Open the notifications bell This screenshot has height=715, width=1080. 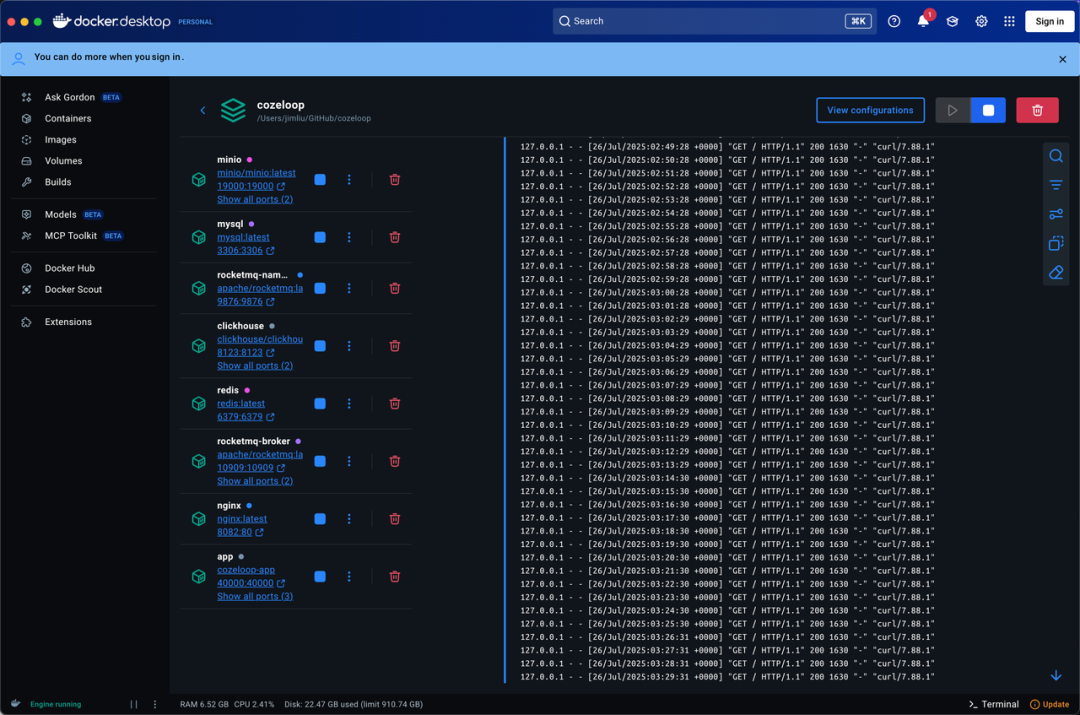click(923, 21)
